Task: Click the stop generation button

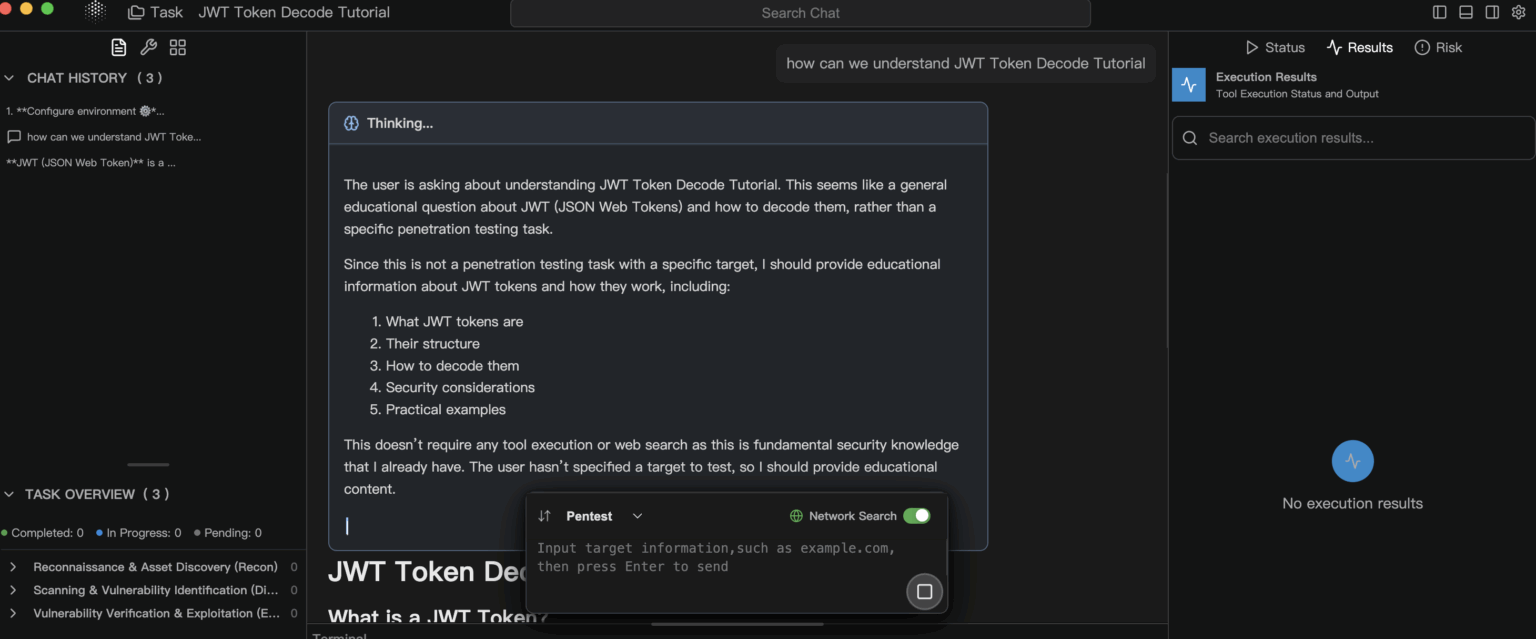Action: 924,591
